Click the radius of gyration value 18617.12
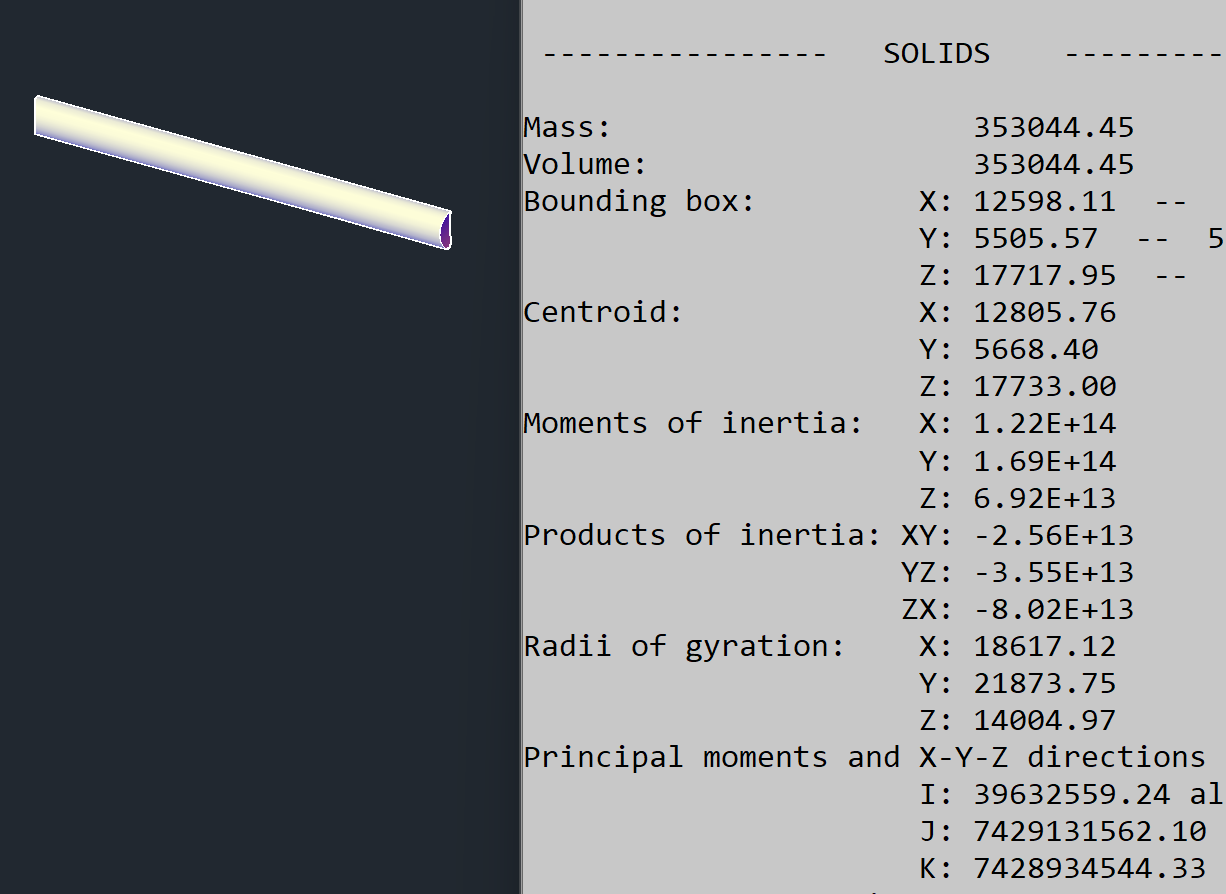 pyautogui.click(x=1044, y=647)
